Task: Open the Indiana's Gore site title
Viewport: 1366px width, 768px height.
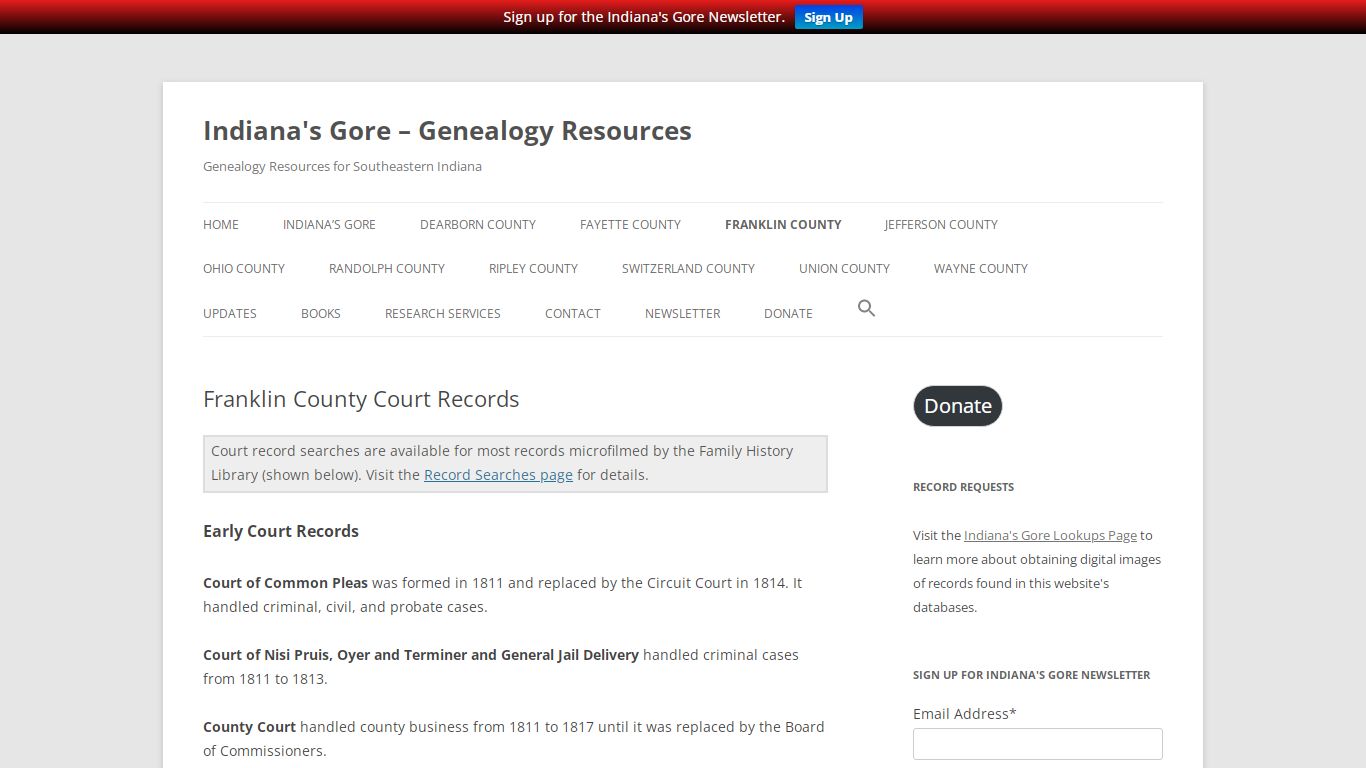Action: coord(447,131)
